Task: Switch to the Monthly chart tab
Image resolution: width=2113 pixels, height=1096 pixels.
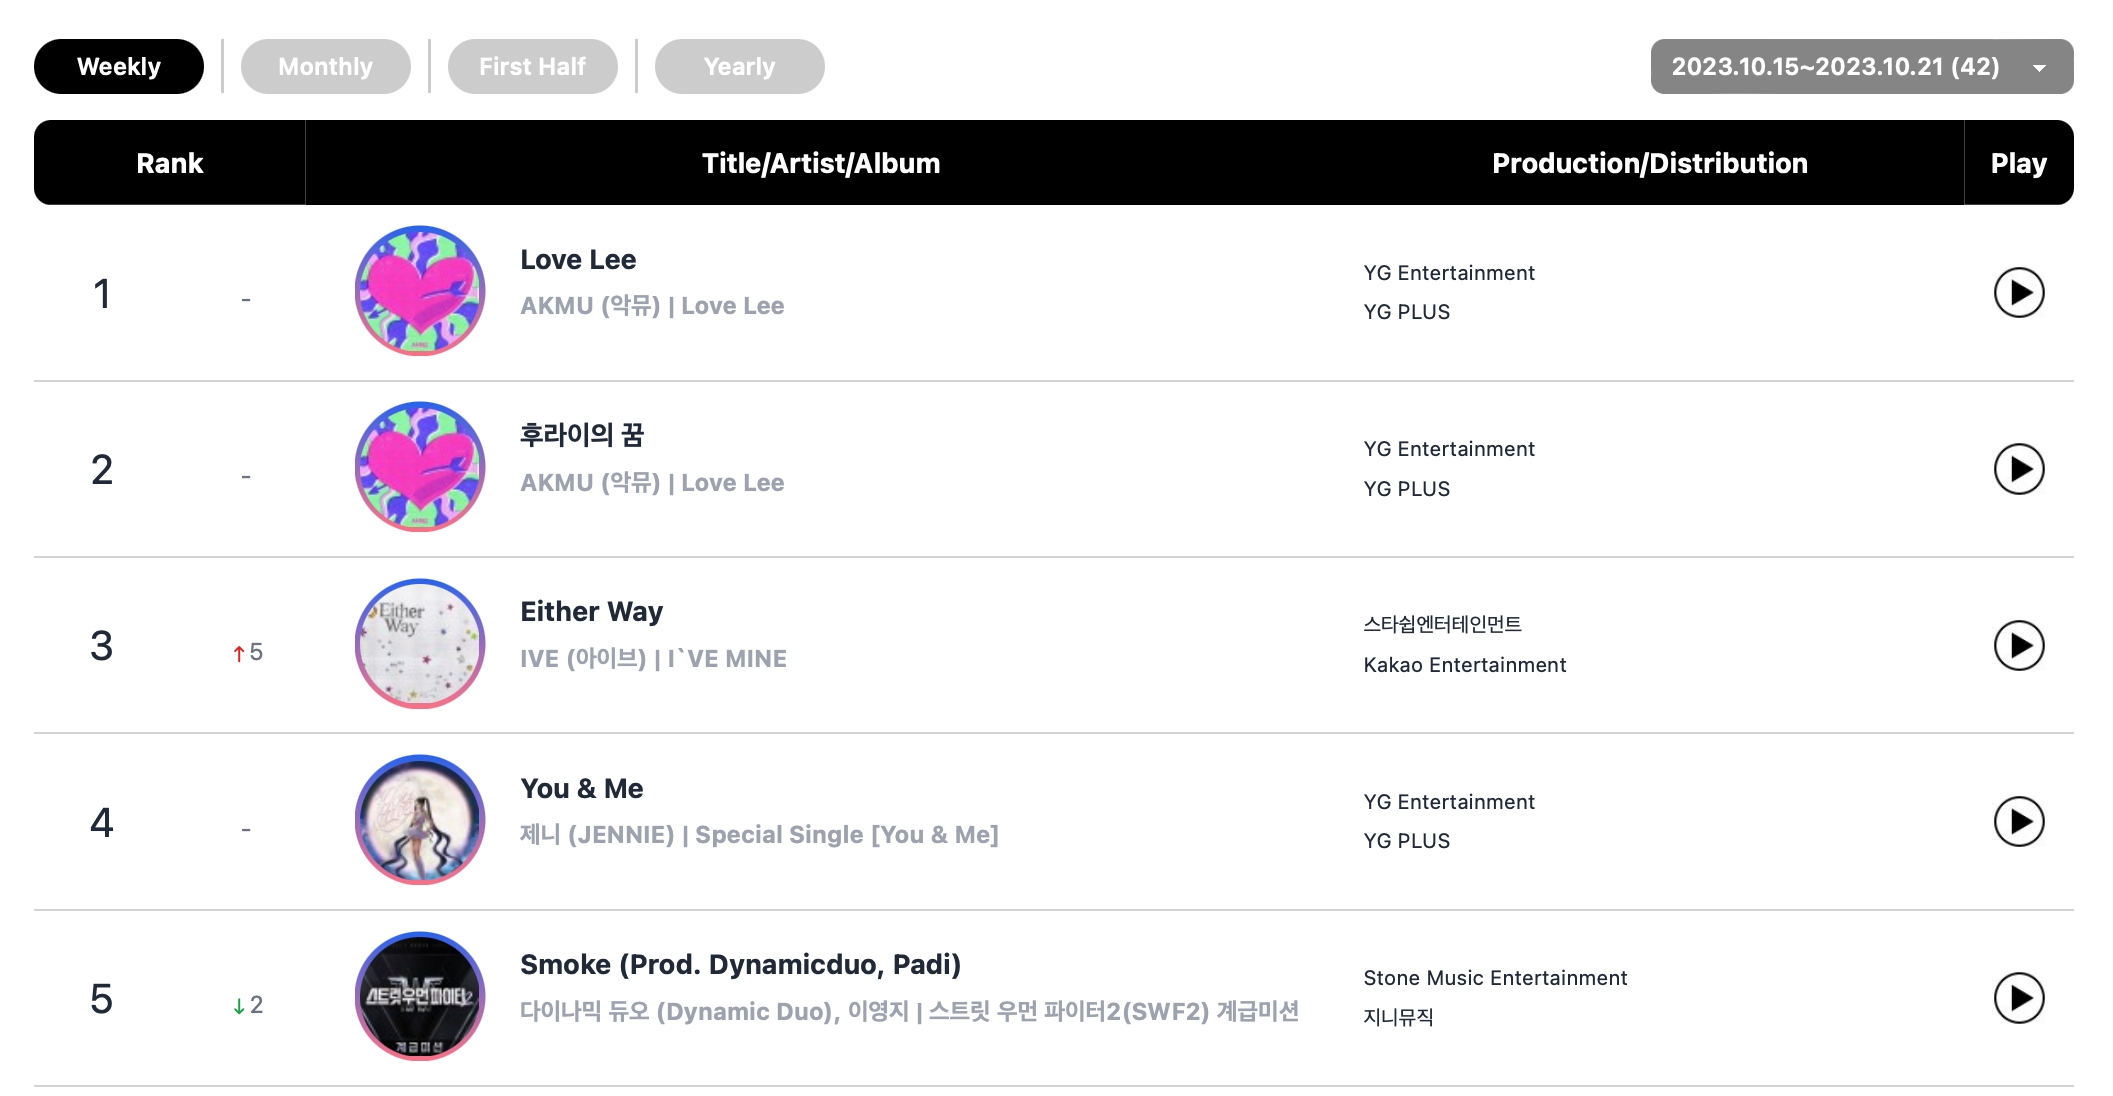Action: [x=325, y=67]
